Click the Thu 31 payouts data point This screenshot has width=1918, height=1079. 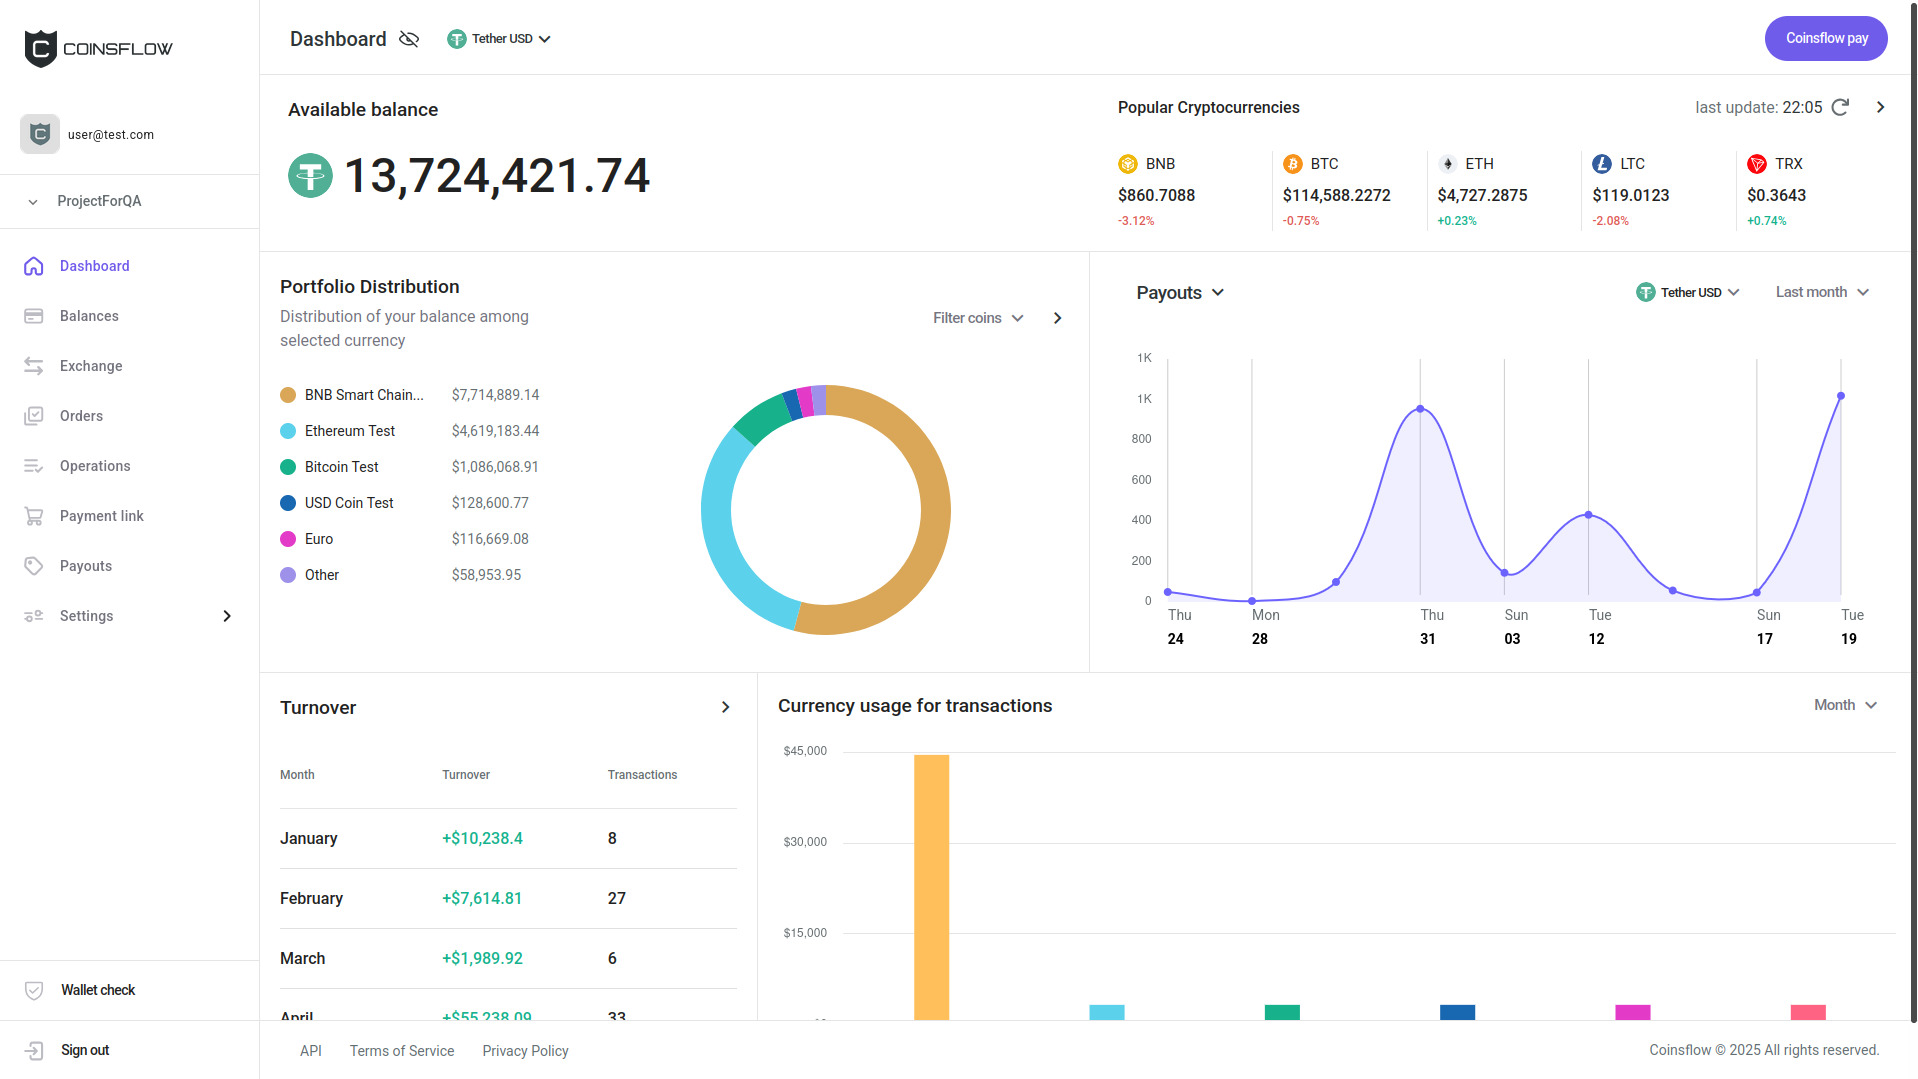pos(1420,409)
